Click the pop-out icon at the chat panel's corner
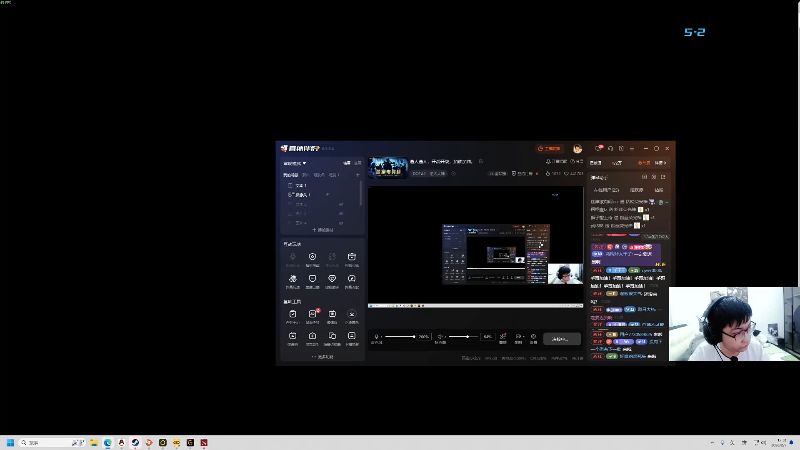 pyautogui.click(x=663, y=177)
